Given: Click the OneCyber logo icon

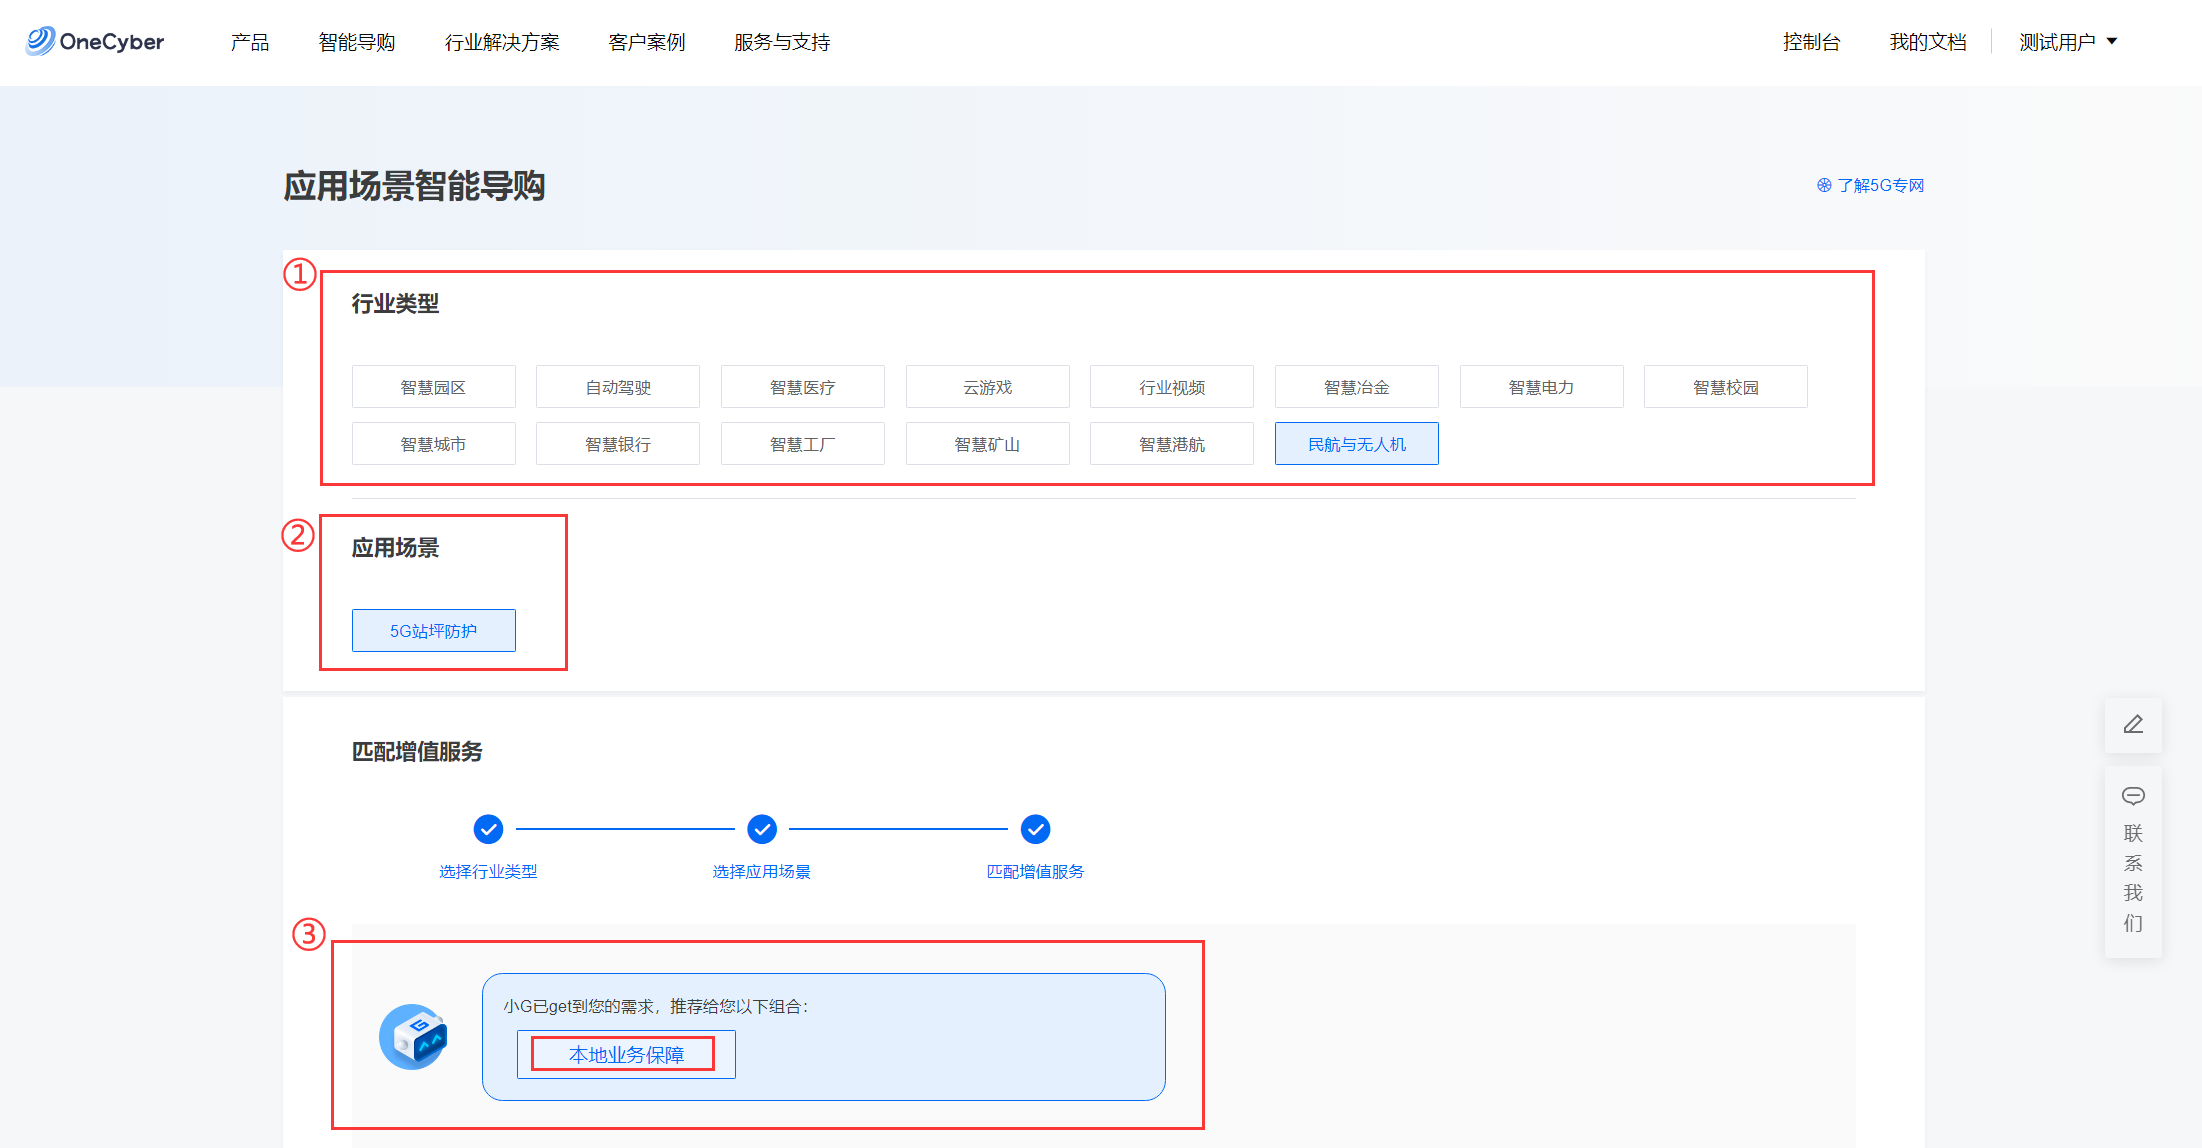Looking at the screenshot, I should pyautogui.click(x=40, y=41).
